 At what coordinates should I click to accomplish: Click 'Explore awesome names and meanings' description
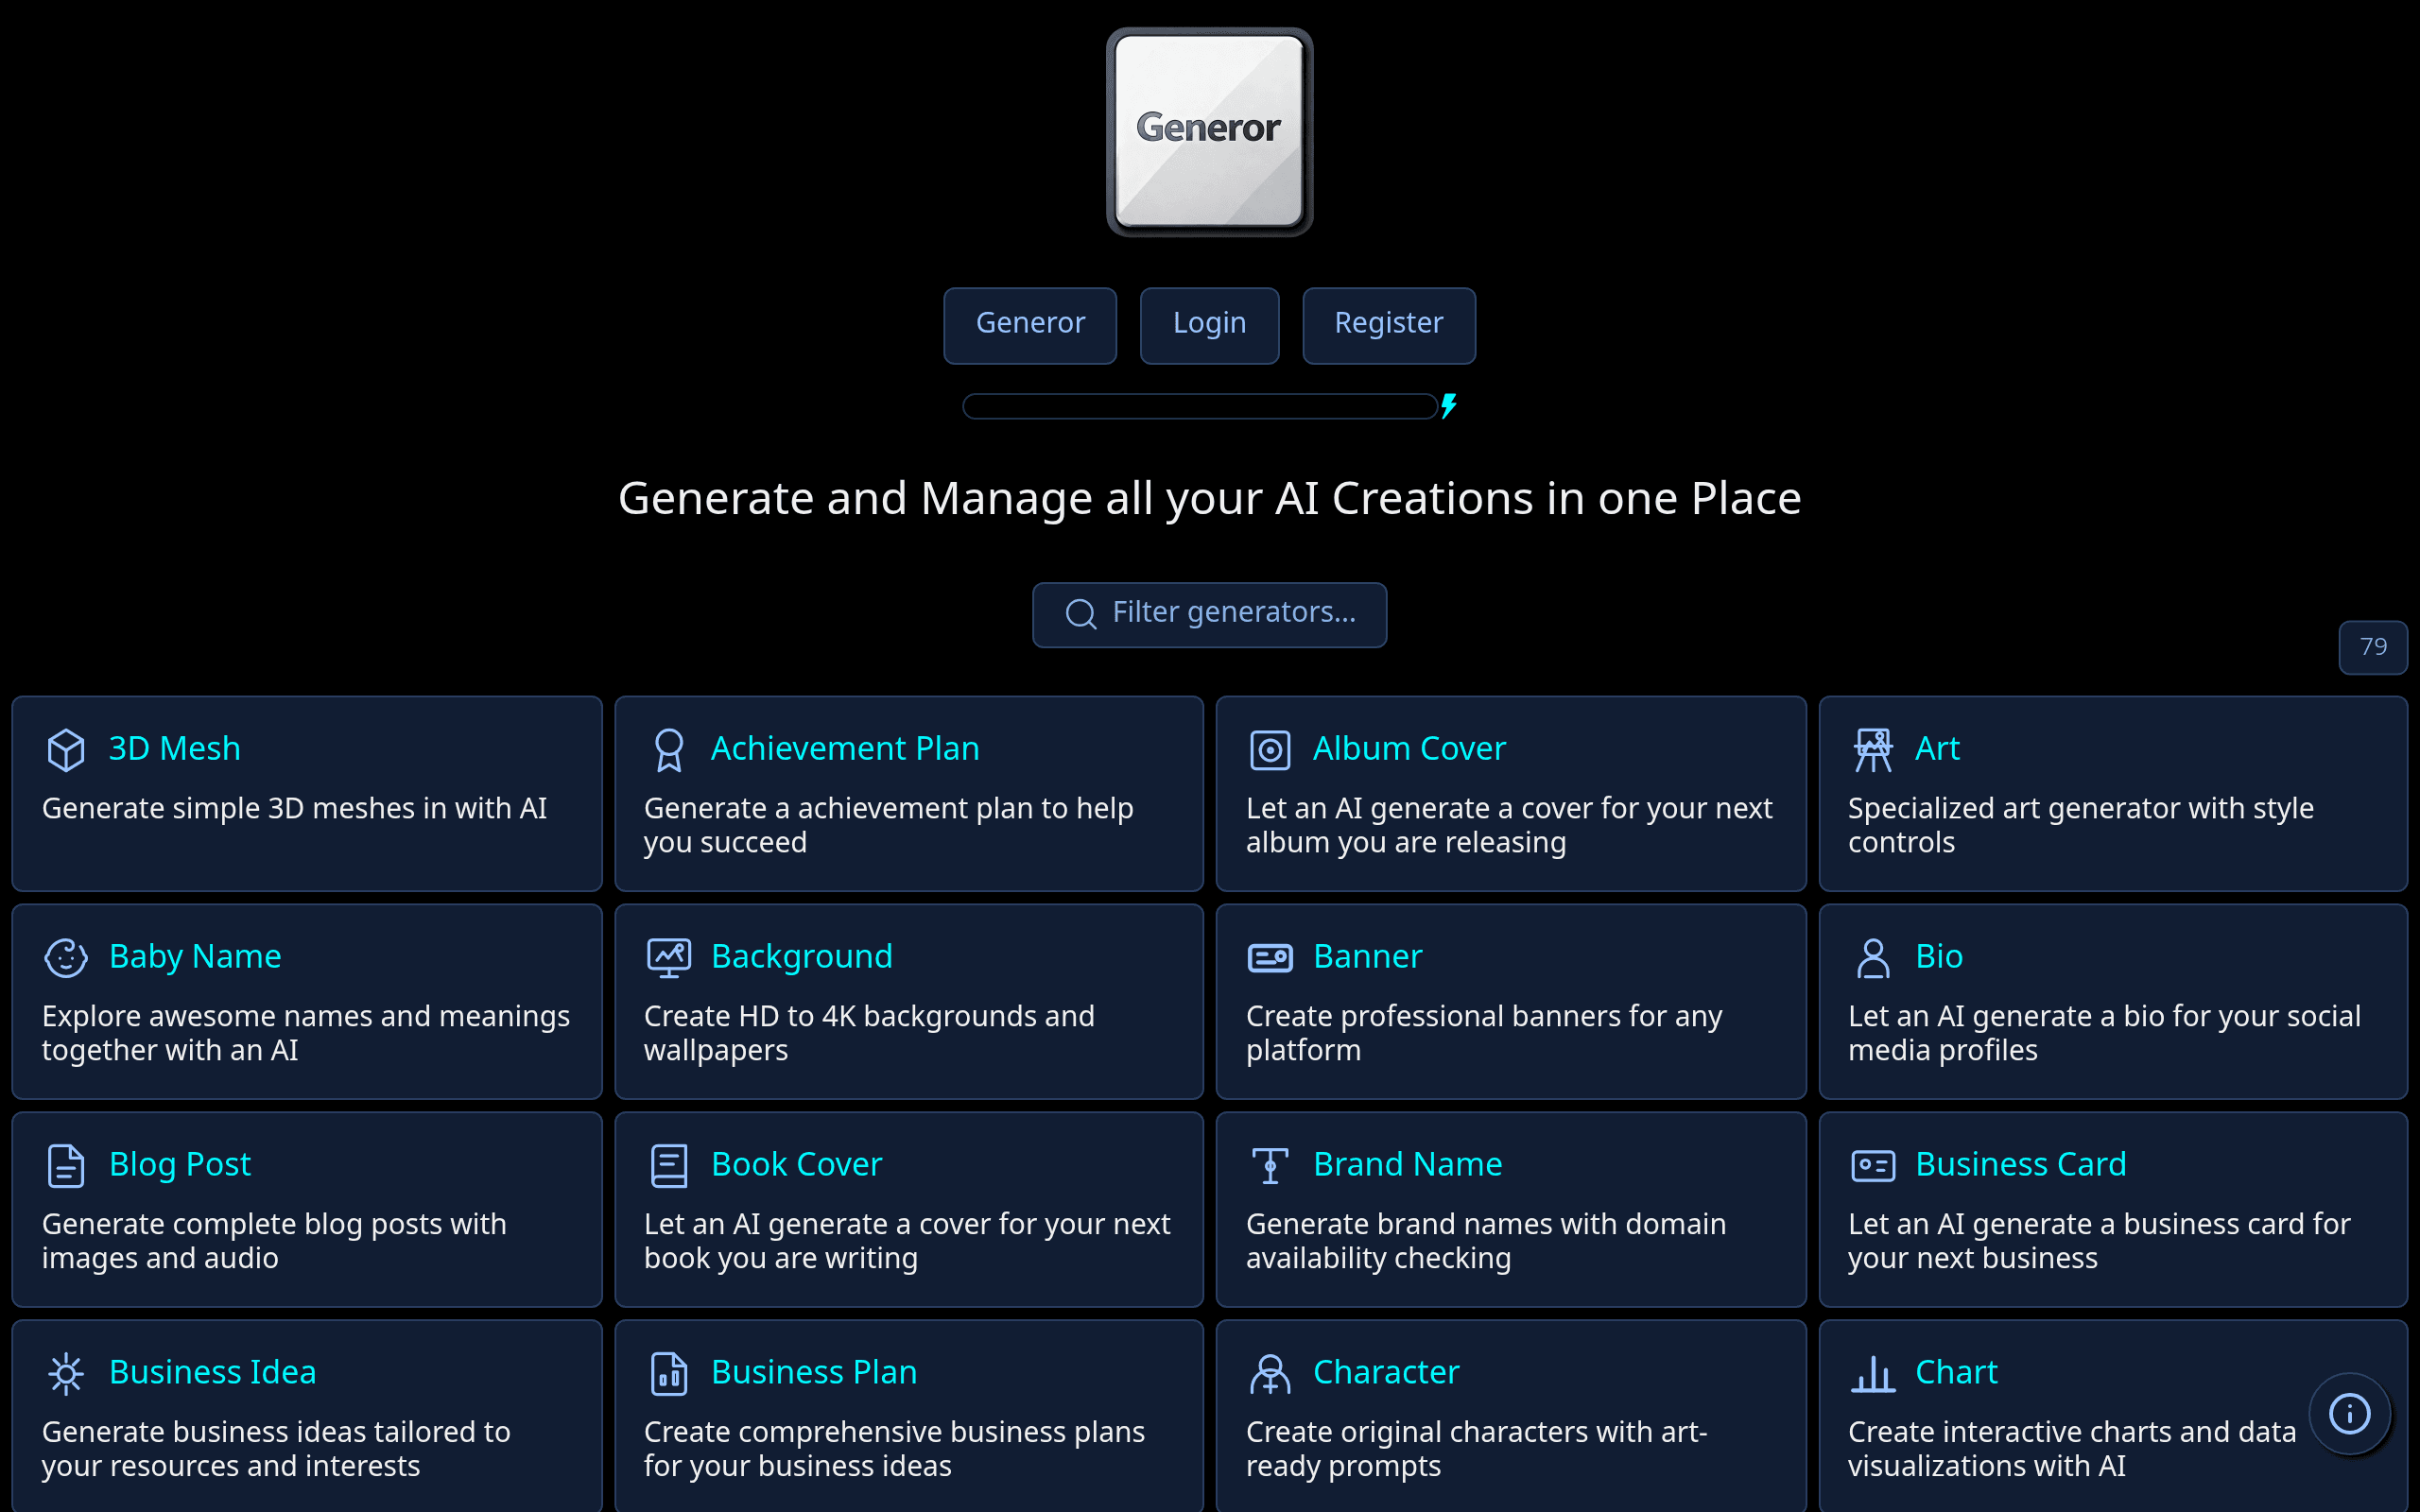tap(306, 1033)
